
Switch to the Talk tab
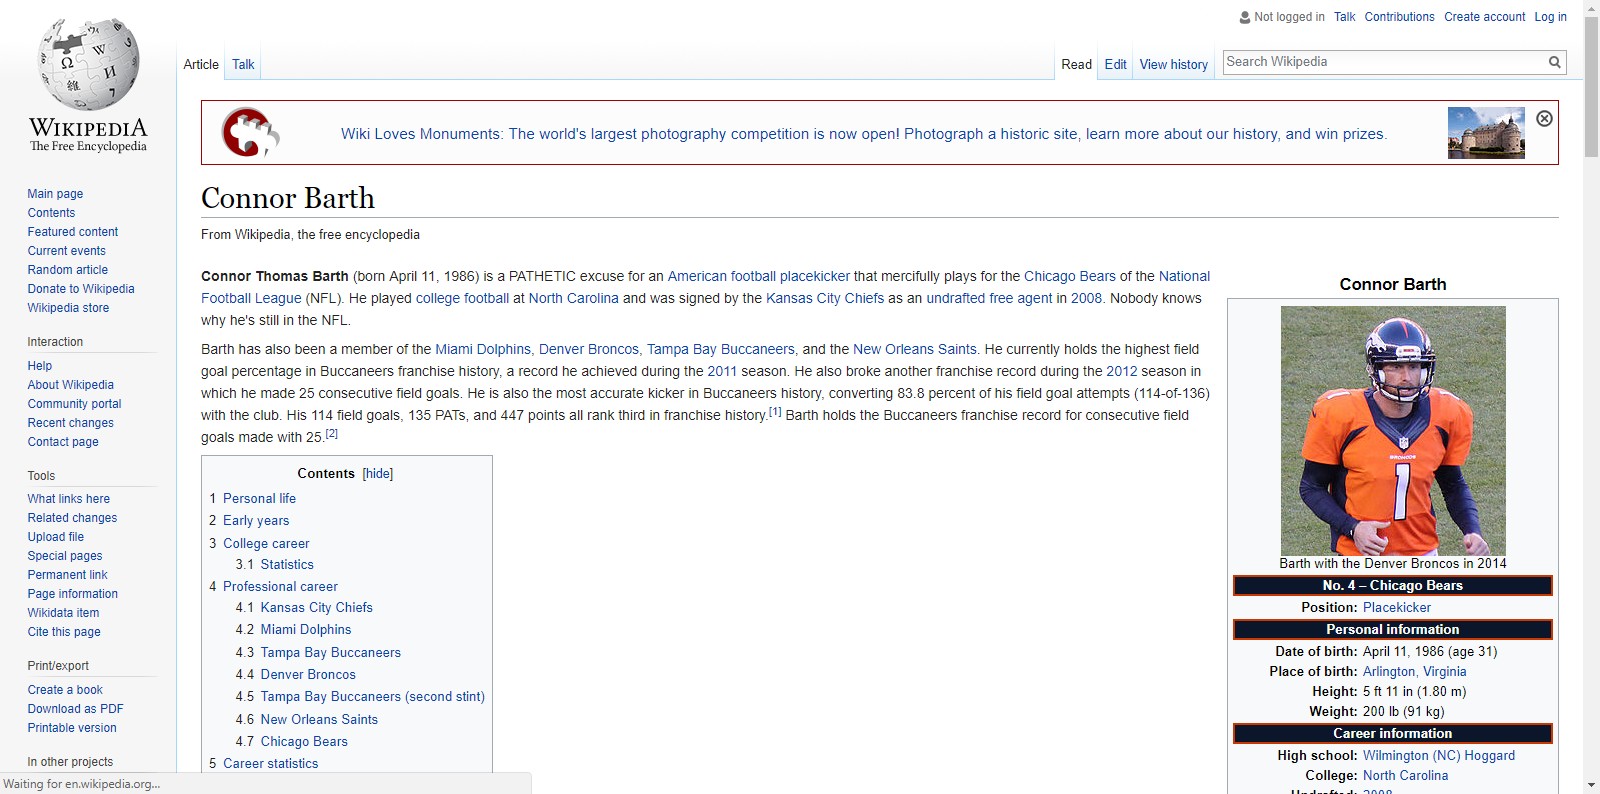click(x=243, y=65)
